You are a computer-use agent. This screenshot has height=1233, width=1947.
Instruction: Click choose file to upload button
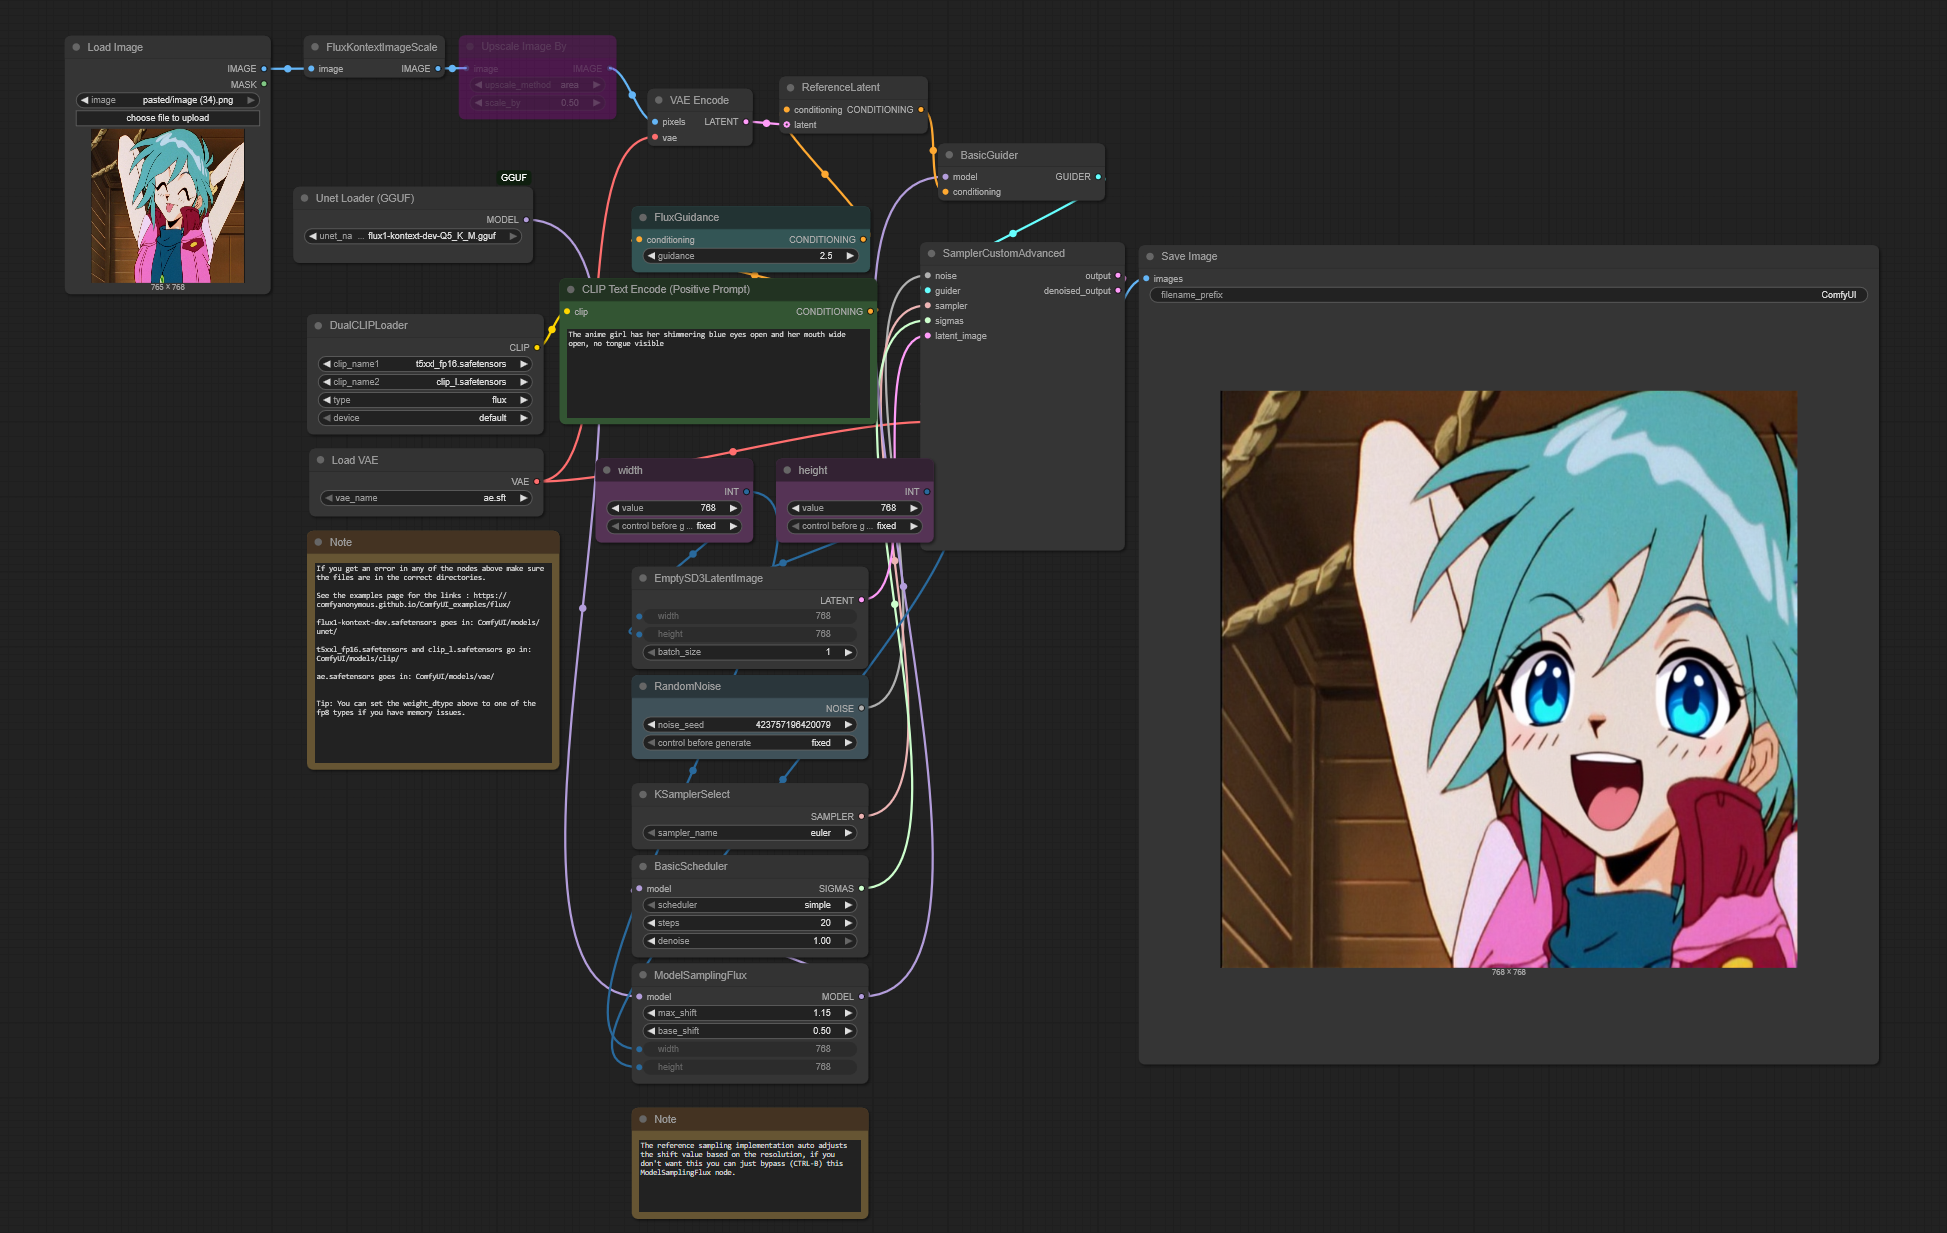pos(167,118)
